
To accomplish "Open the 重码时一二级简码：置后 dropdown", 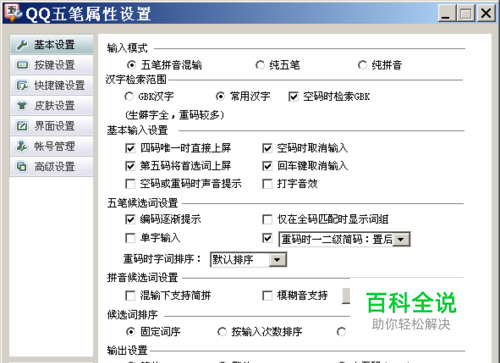I will [x=344, y=239].
